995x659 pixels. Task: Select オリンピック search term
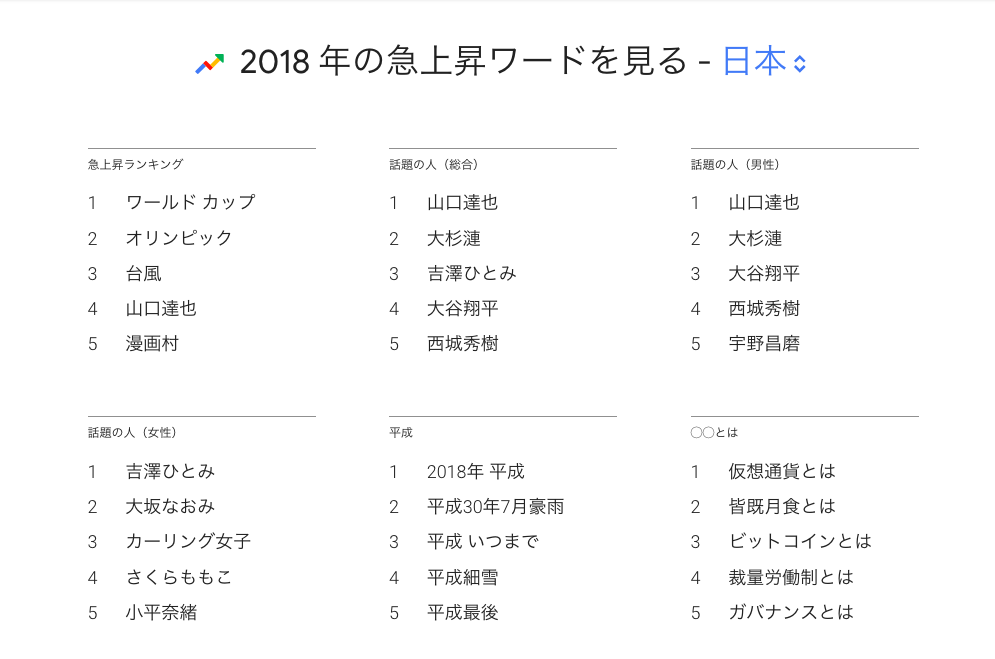click(179, 238)
